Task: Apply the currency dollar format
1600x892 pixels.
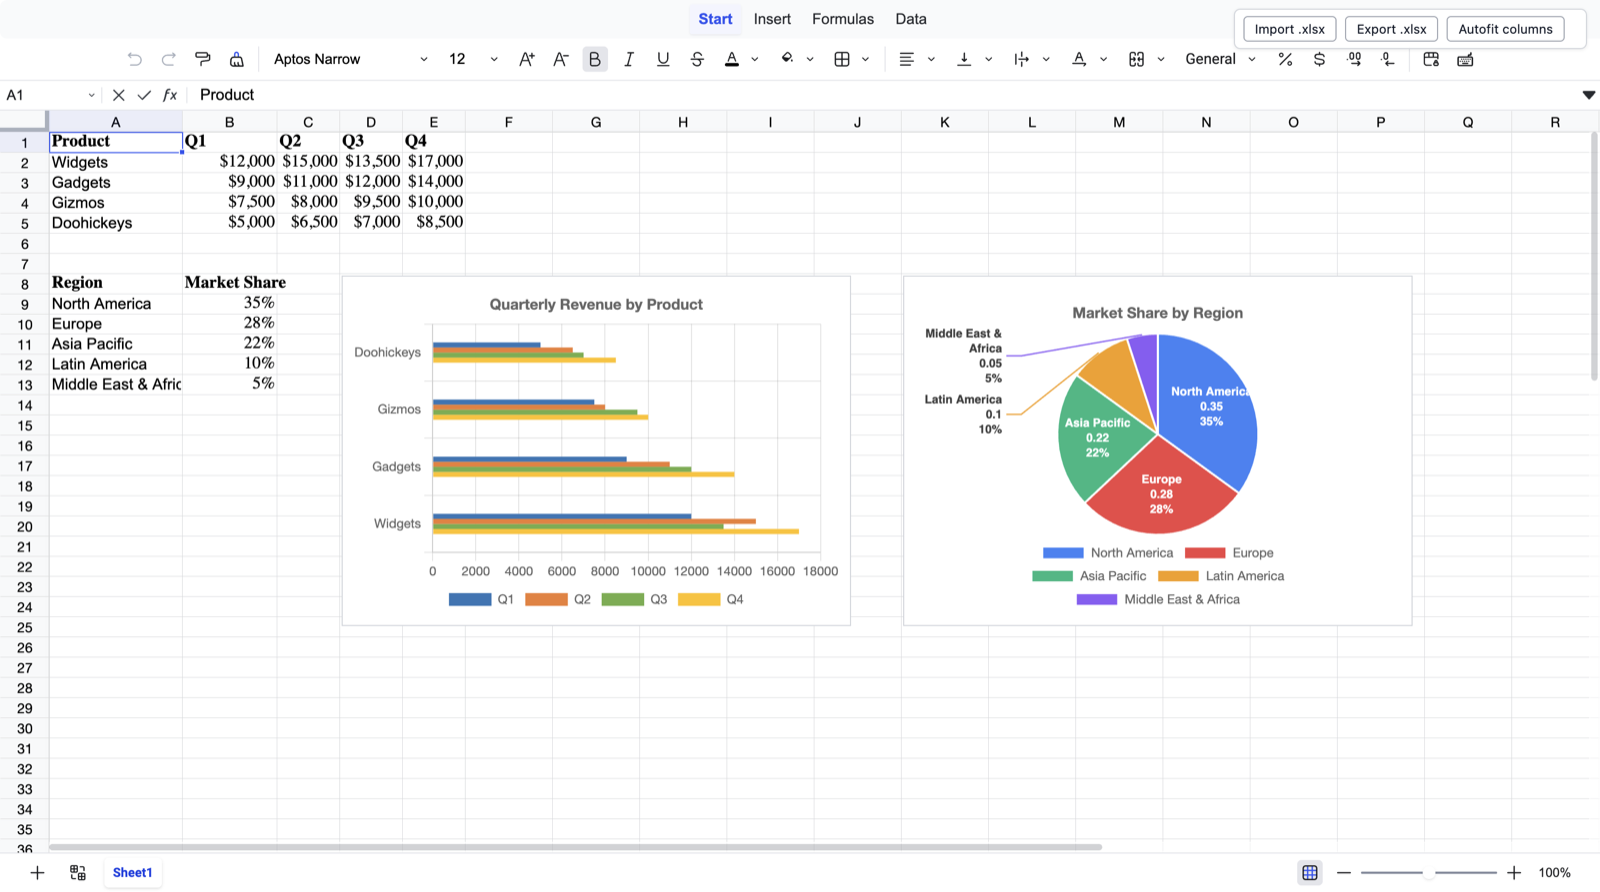Action: pos(1319,59)
